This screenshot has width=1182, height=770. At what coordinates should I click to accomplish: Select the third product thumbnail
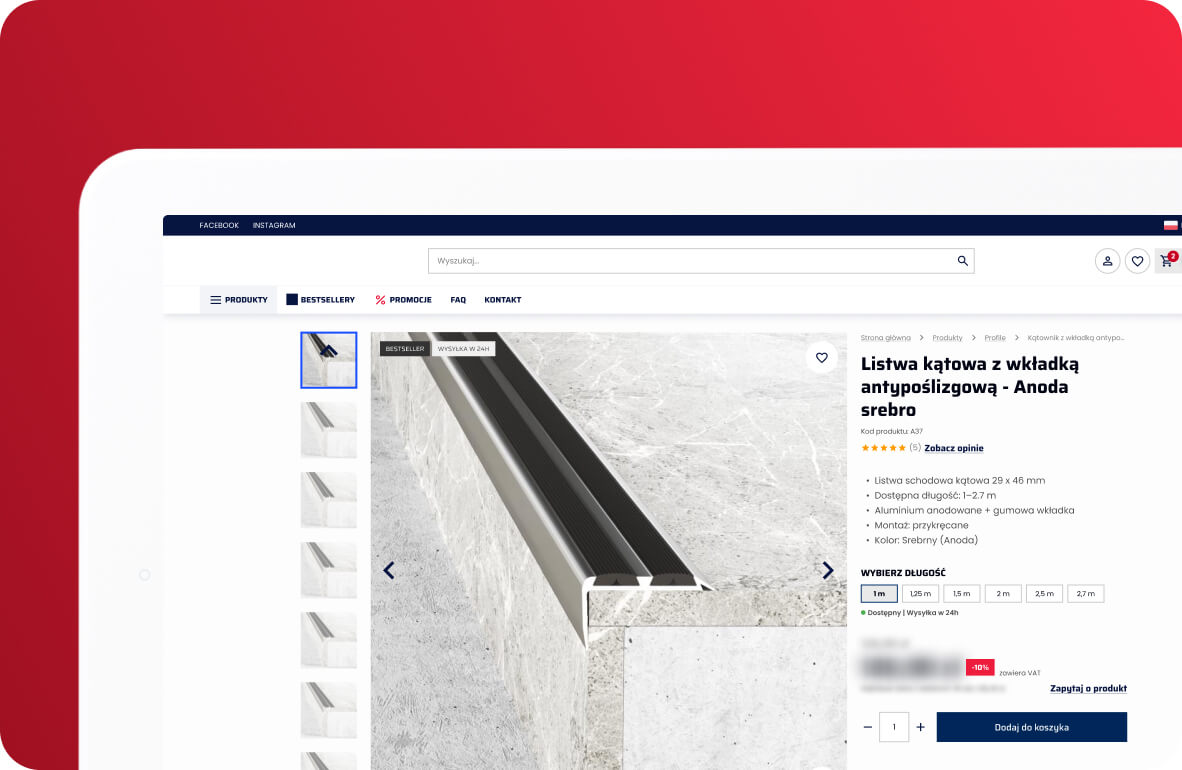pyautogui.click(x=329, y=500)
